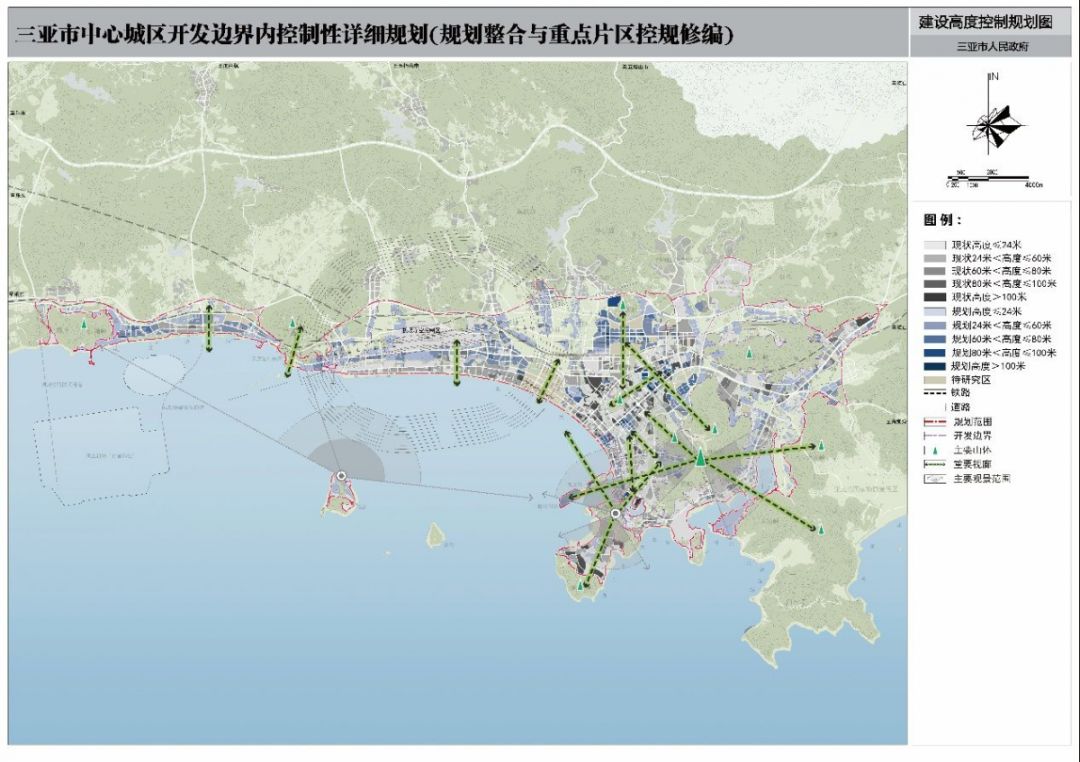Select the white viewpoint circle on western island
The width and height of the screenshot is (1080, 762).
tap(342, 476)
